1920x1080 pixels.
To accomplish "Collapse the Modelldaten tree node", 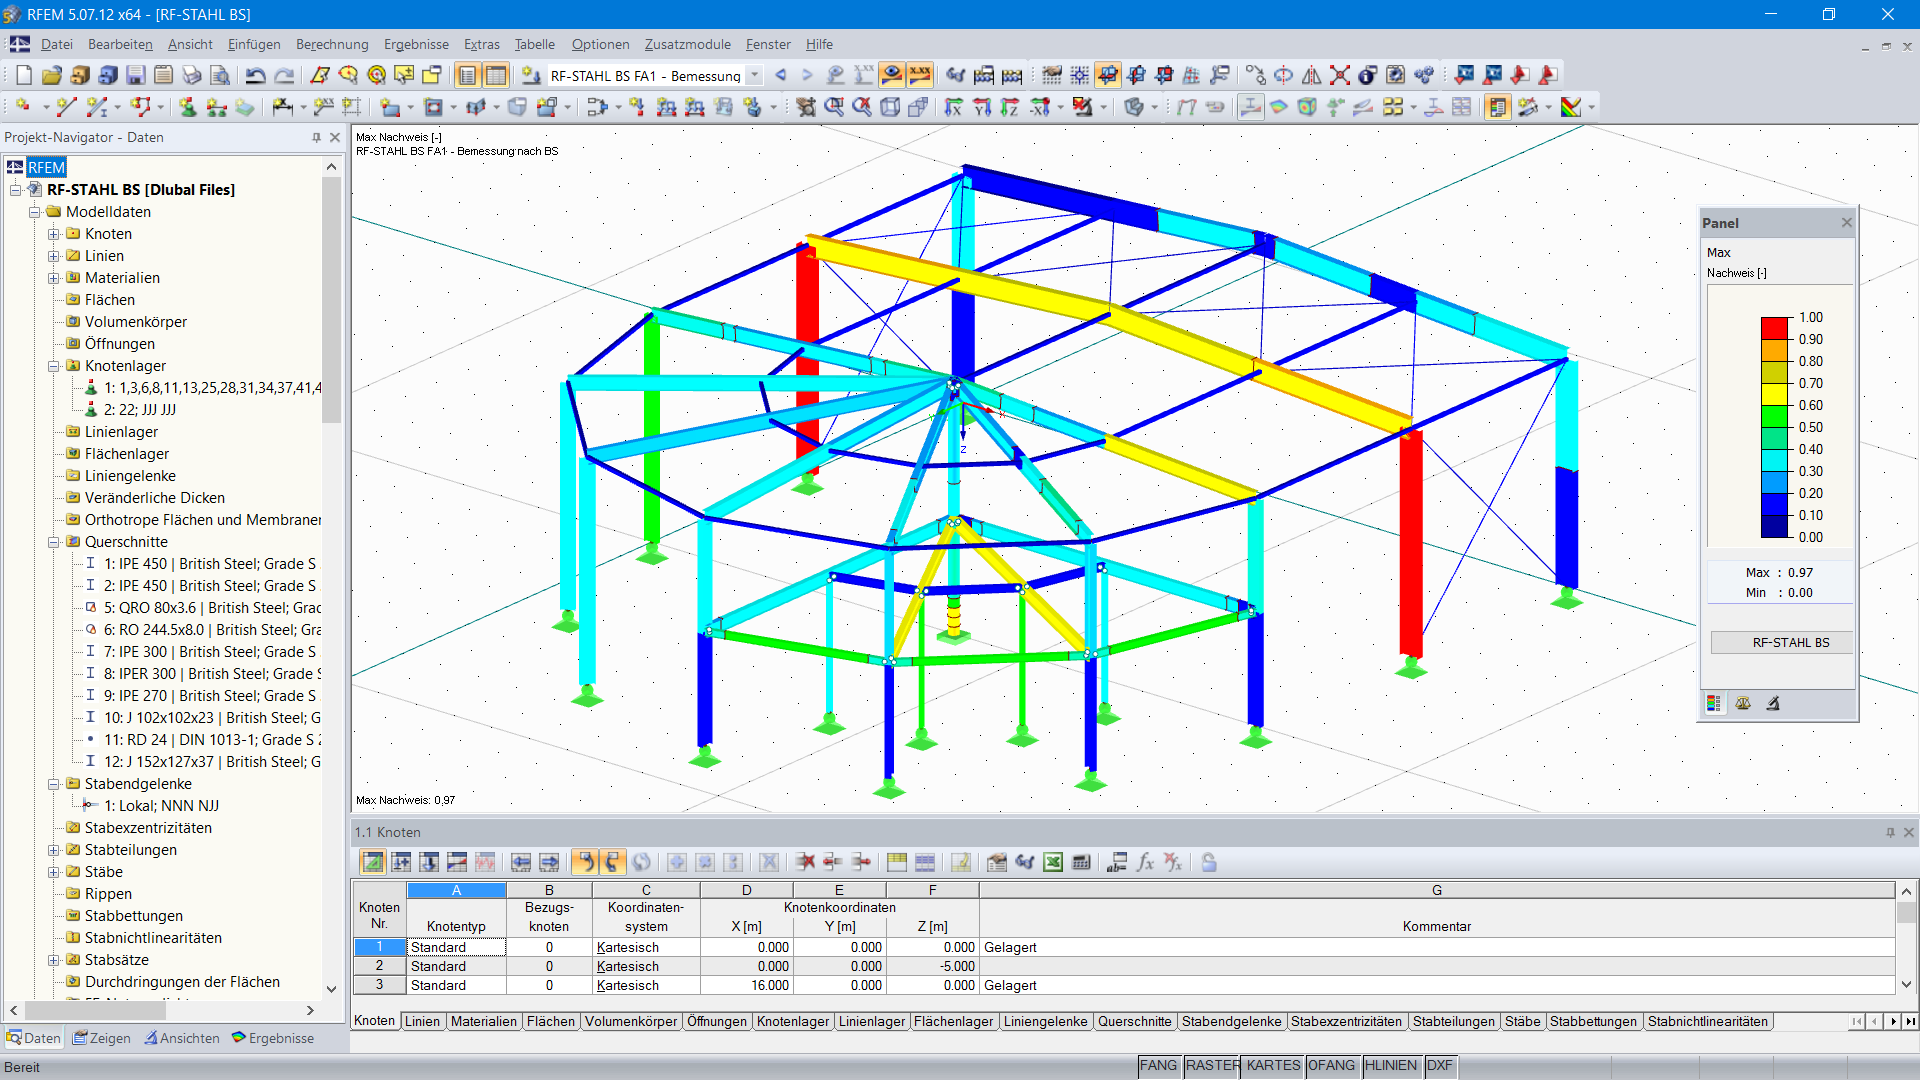I will pyautogui.click(x=35, y=212).
